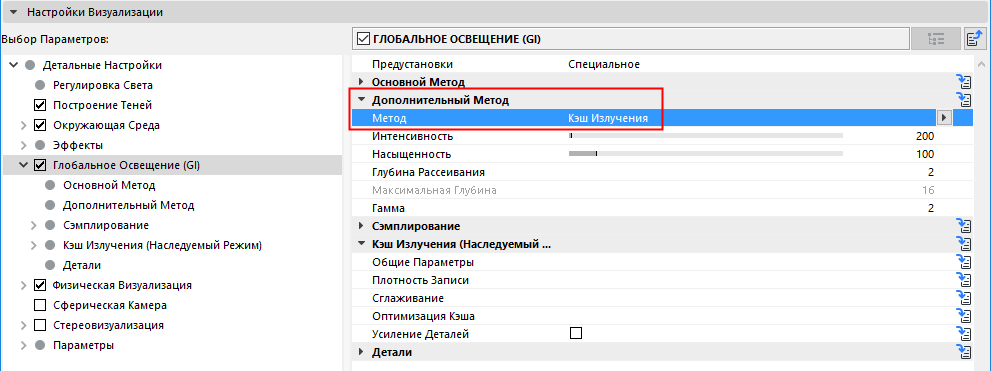This screenshot has height=371, width=991.
Task: Click the tree view toggle icon in header
Action: [935, 39]
